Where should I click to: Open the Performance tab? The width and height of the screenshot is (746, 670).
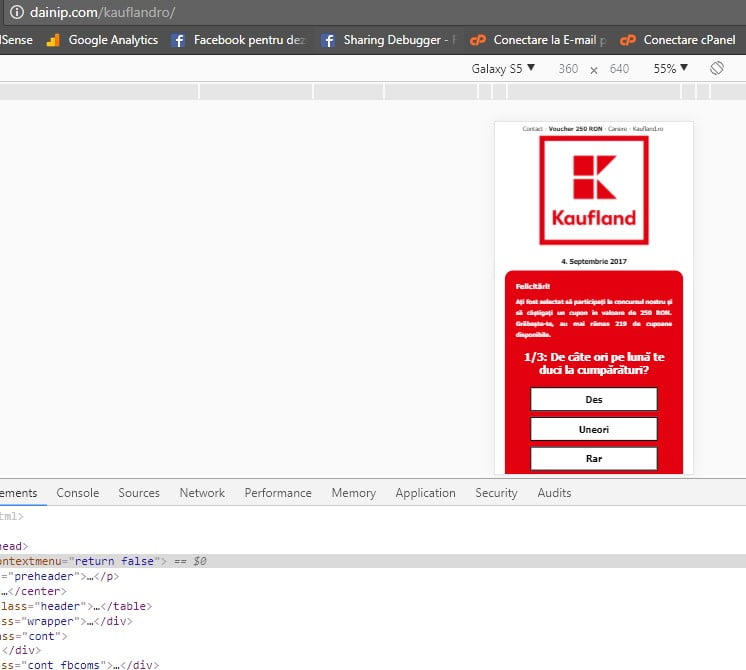(278, 493)
